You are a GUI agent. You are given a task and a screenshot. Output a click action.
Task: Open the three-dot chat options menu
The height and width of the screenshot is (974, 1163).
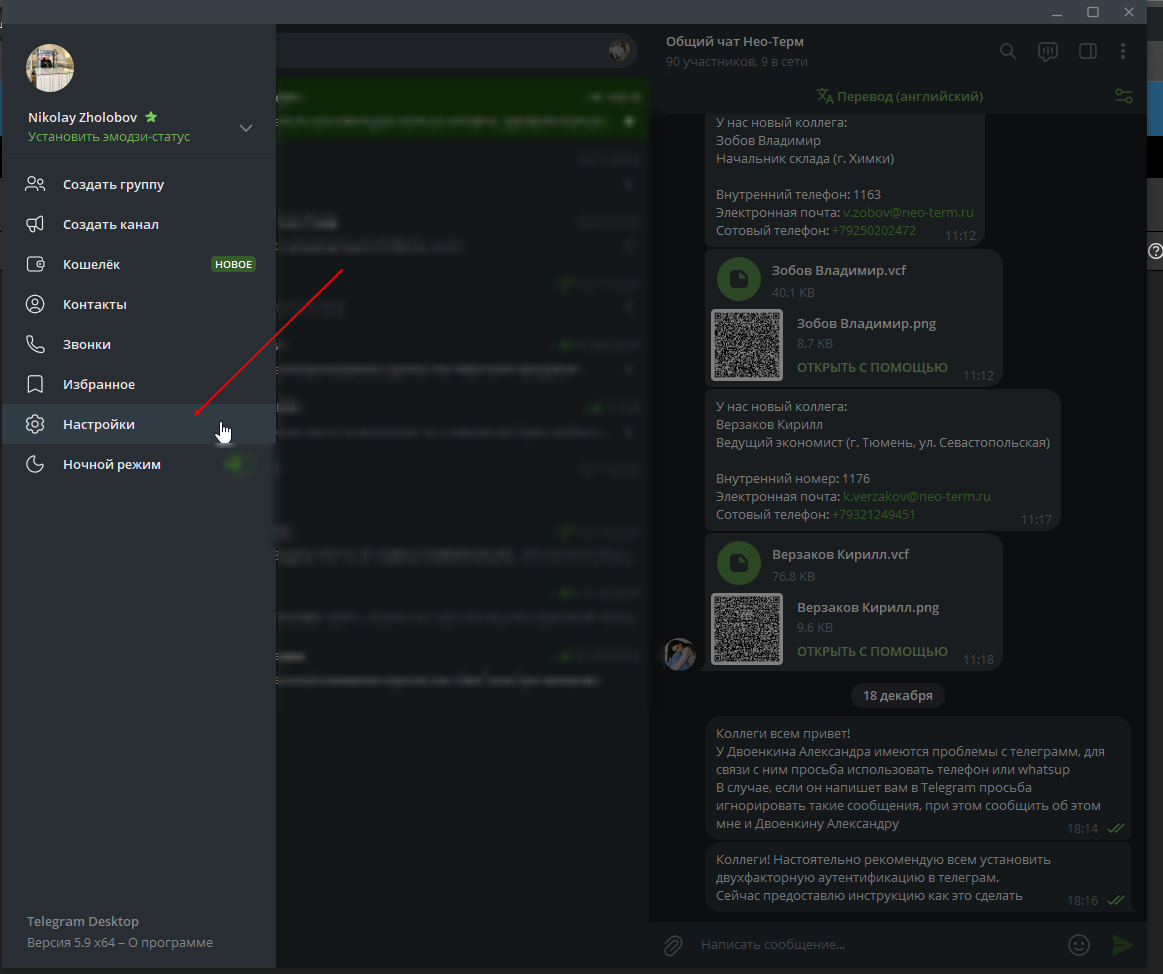pos(1123,51)
